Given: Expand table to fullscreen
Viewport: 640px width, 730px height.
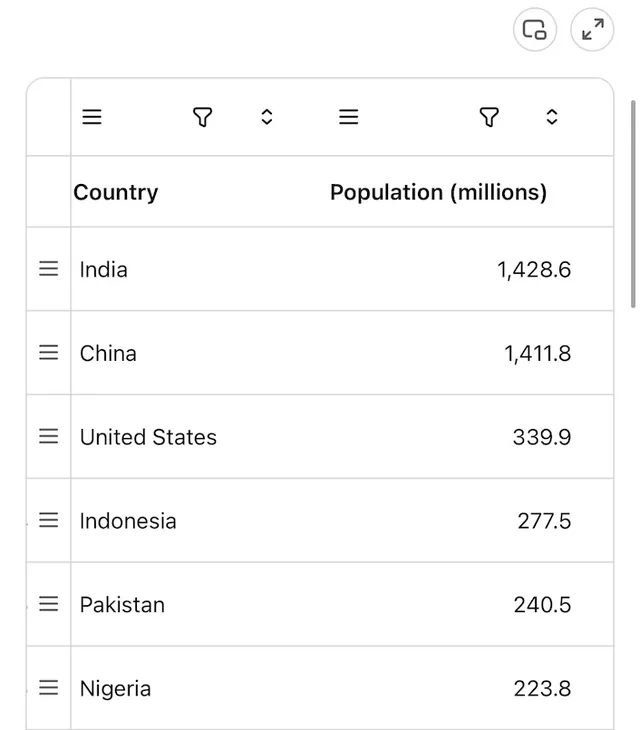Looking at the screenshot, I should (x=592, y=30).
